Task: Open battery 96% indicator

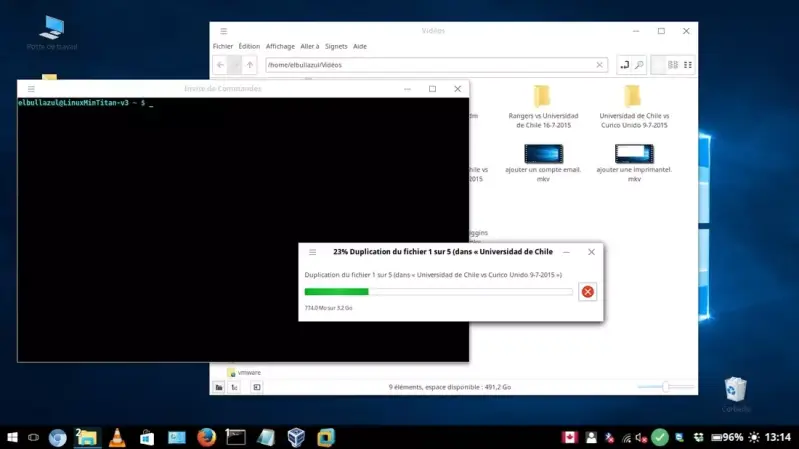Action: 727,437
